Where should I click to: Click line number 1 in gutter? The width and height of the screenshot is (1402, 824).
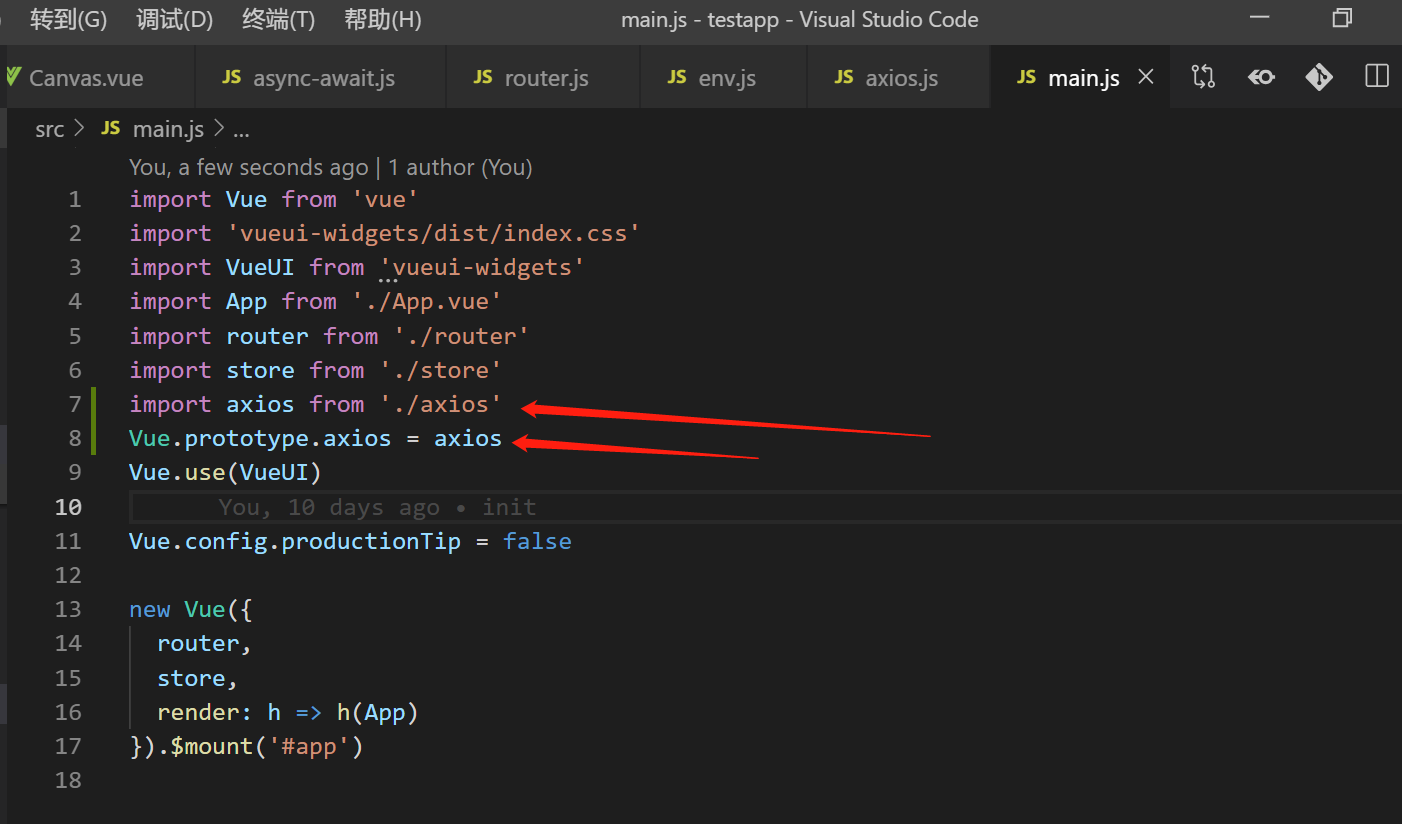click(75, 199)
